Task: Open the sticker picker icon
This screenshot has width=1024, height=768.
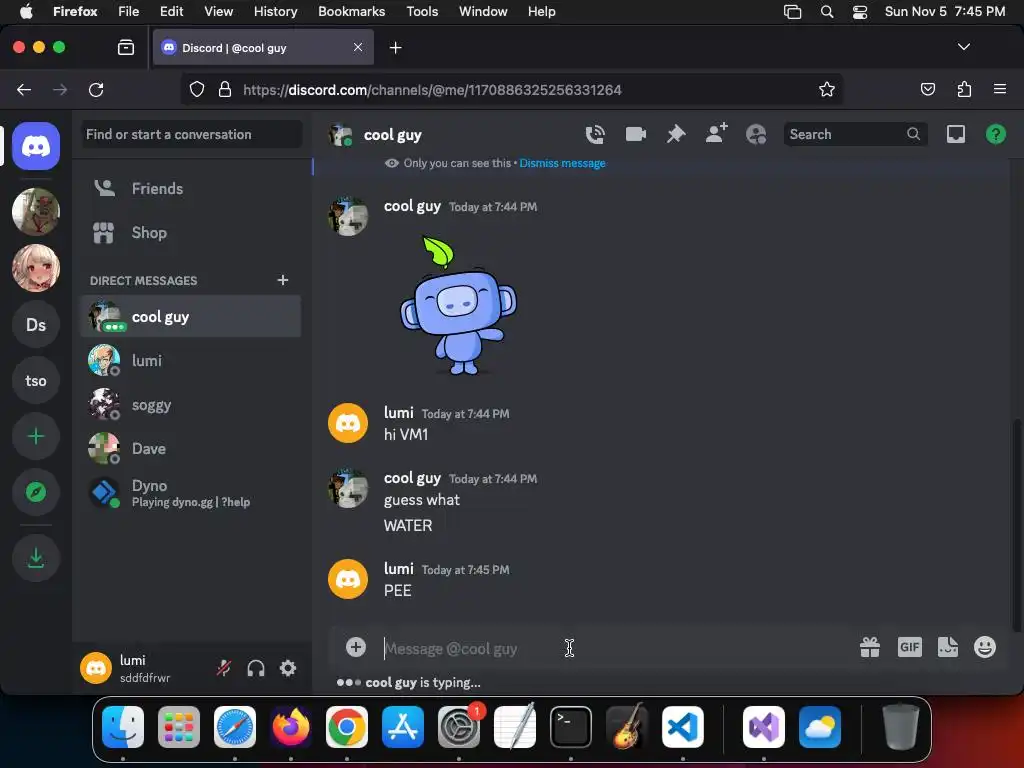Action: [x=948, y=647]
